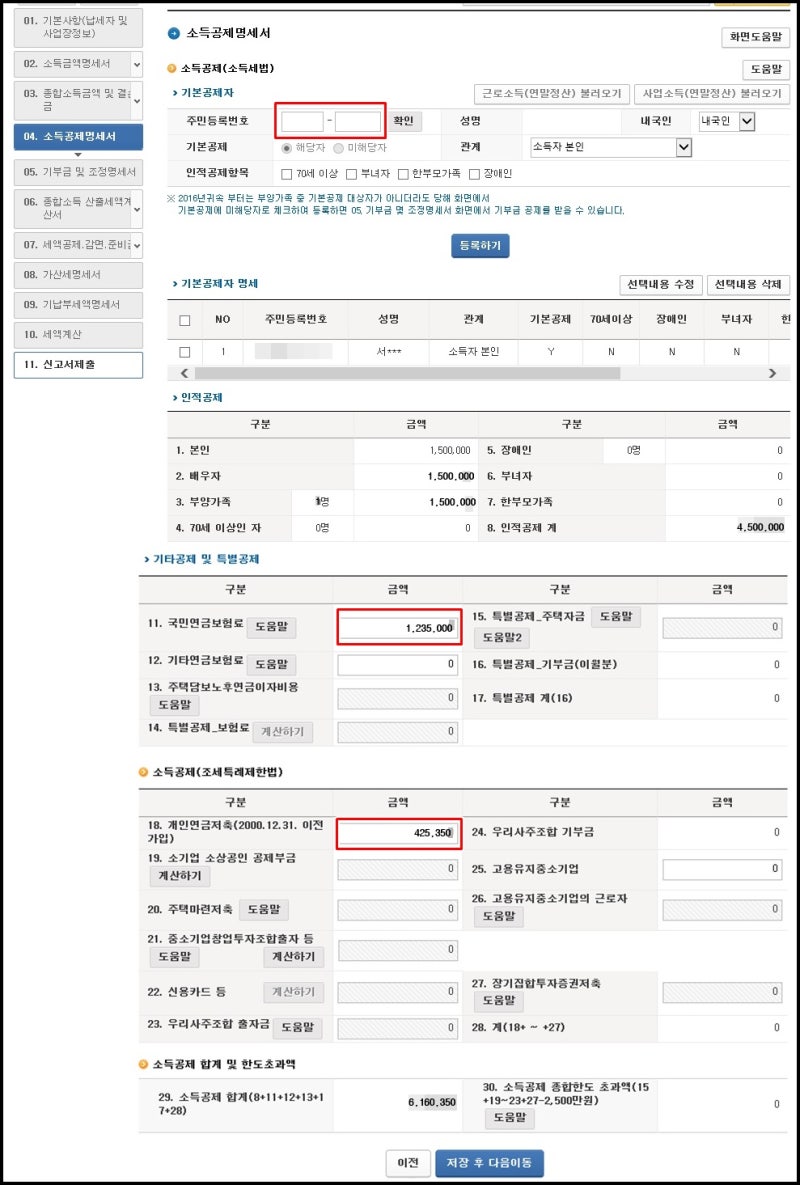The width and height of the screenshot is (800, 1185).
Task: Expand the 06. 종합소득 산출세액계산서 sidebar chevron
Action: (x=137, y=209)
